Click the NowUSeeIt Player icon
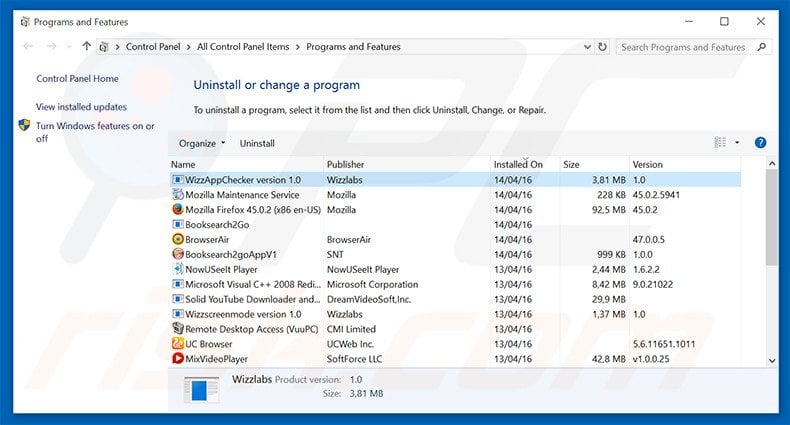 178,269
